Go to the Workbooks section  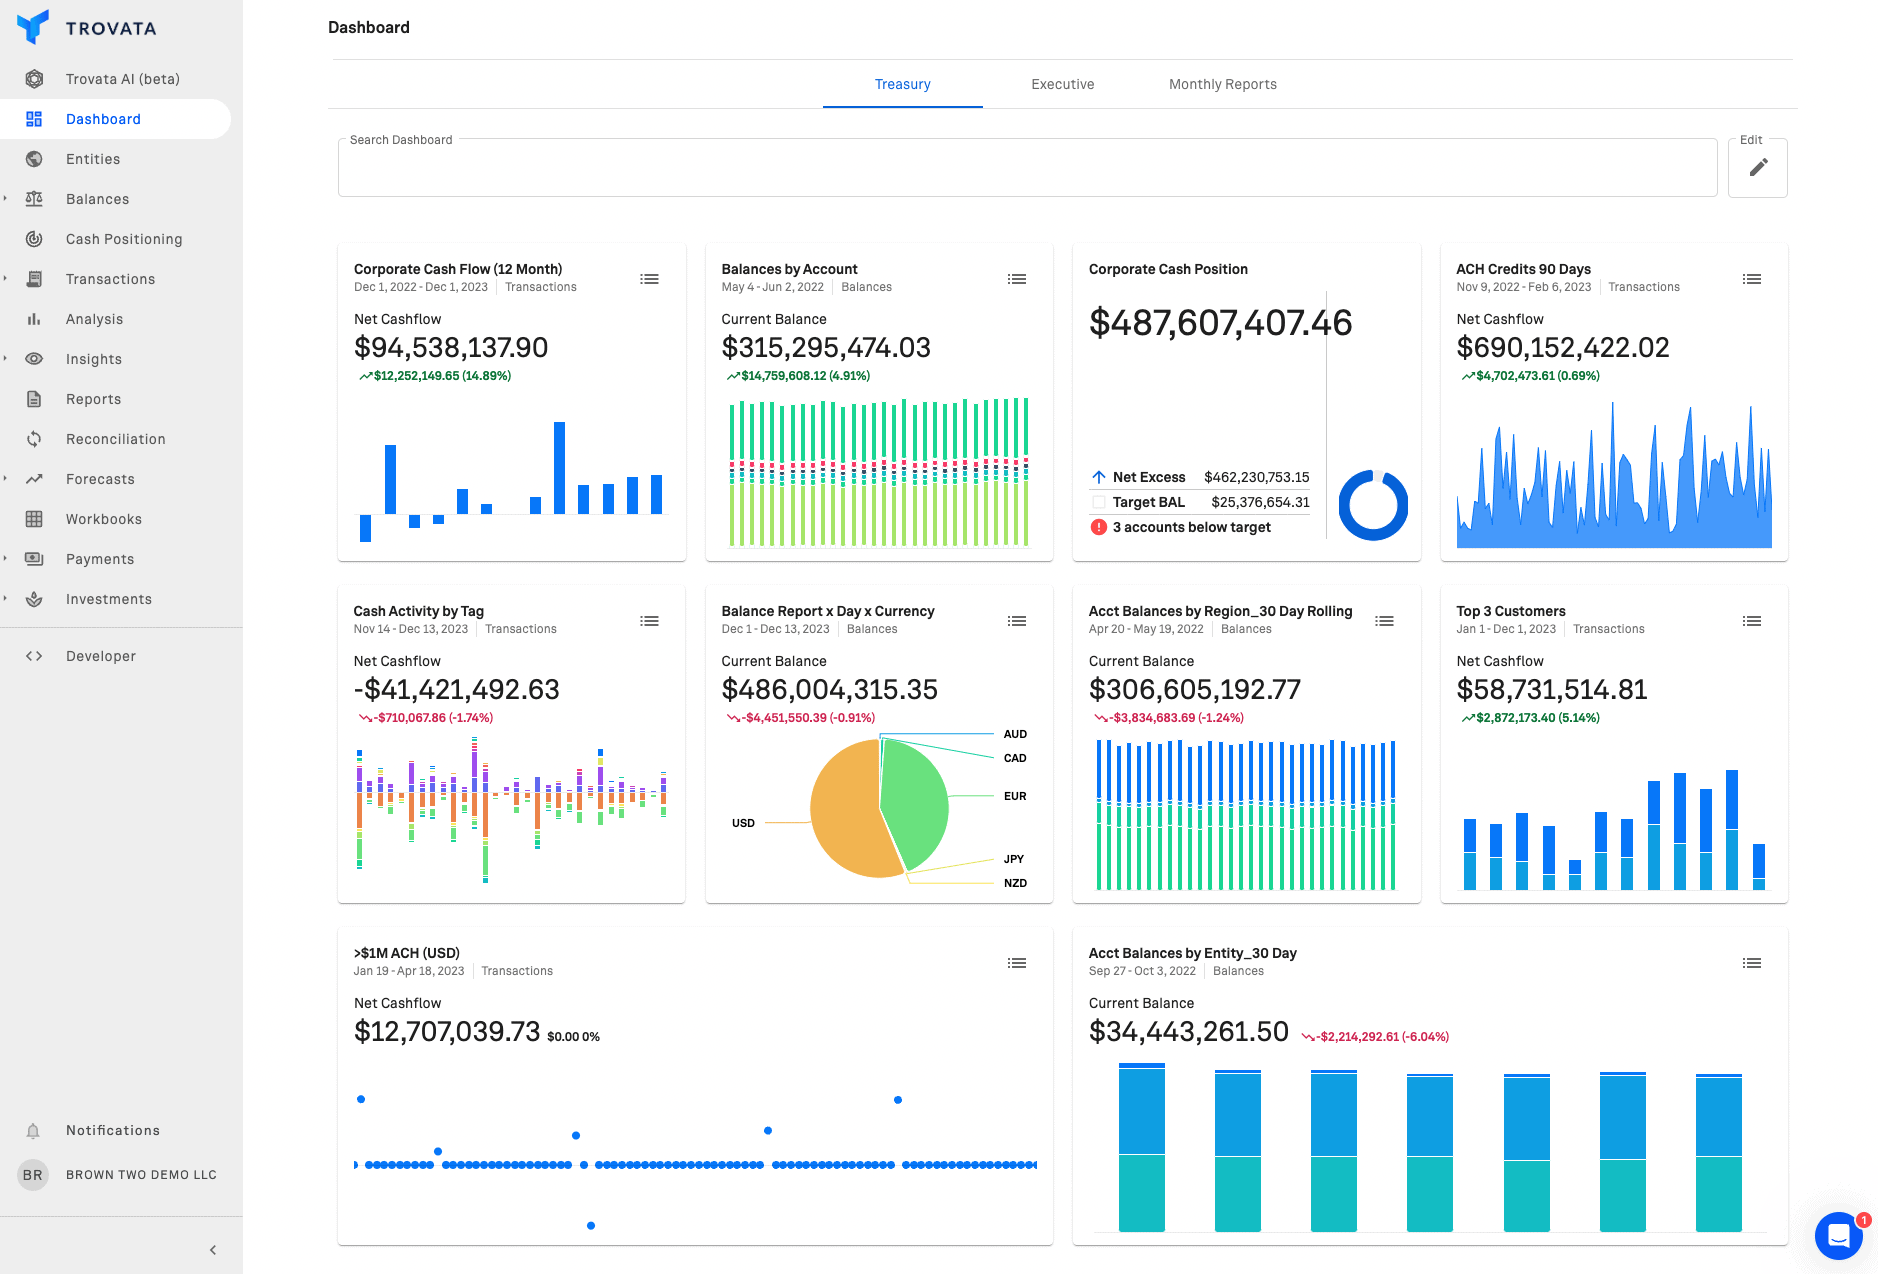coord(103,518)
